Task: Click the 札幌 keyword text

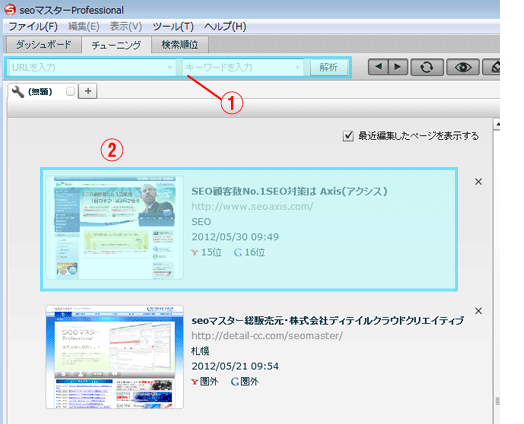Action: (x=200, y=351)
